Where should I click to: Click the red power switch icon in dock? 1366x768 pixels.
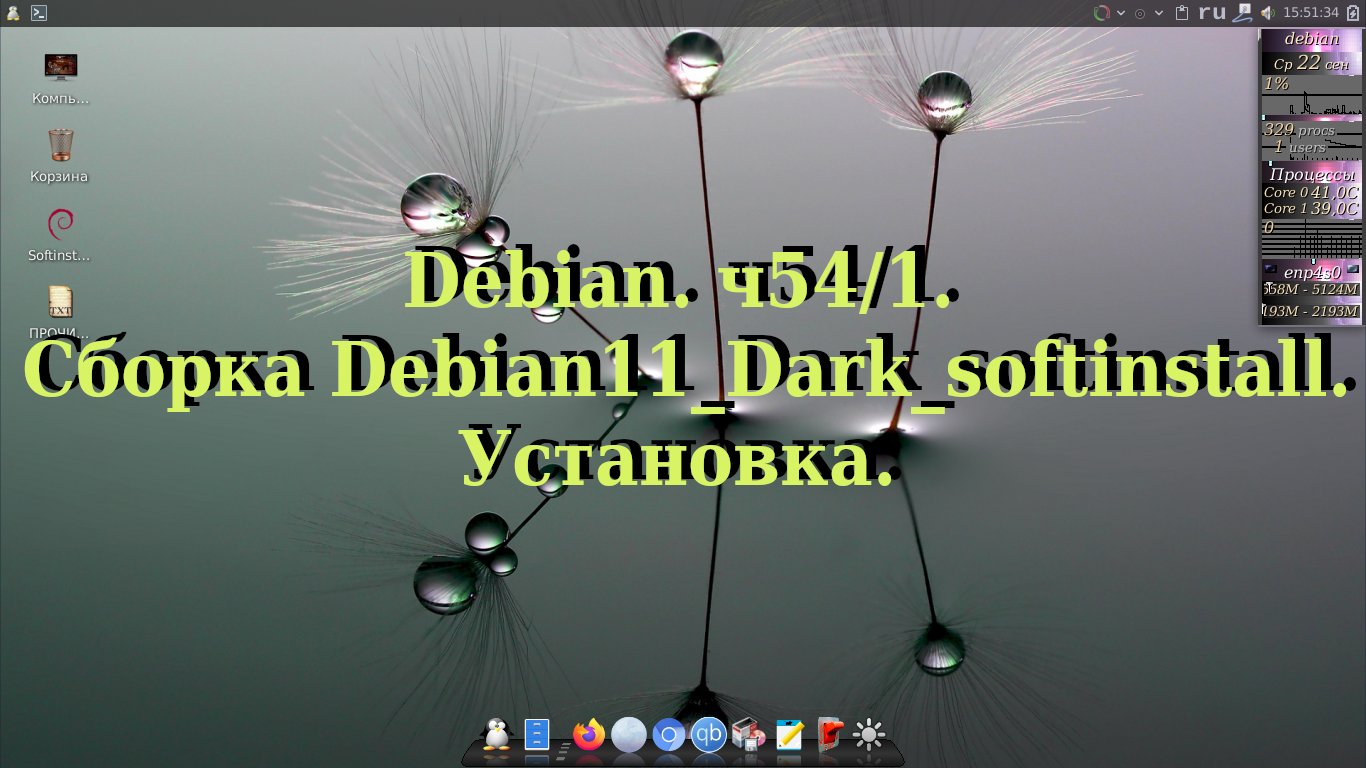coord(830,735)
